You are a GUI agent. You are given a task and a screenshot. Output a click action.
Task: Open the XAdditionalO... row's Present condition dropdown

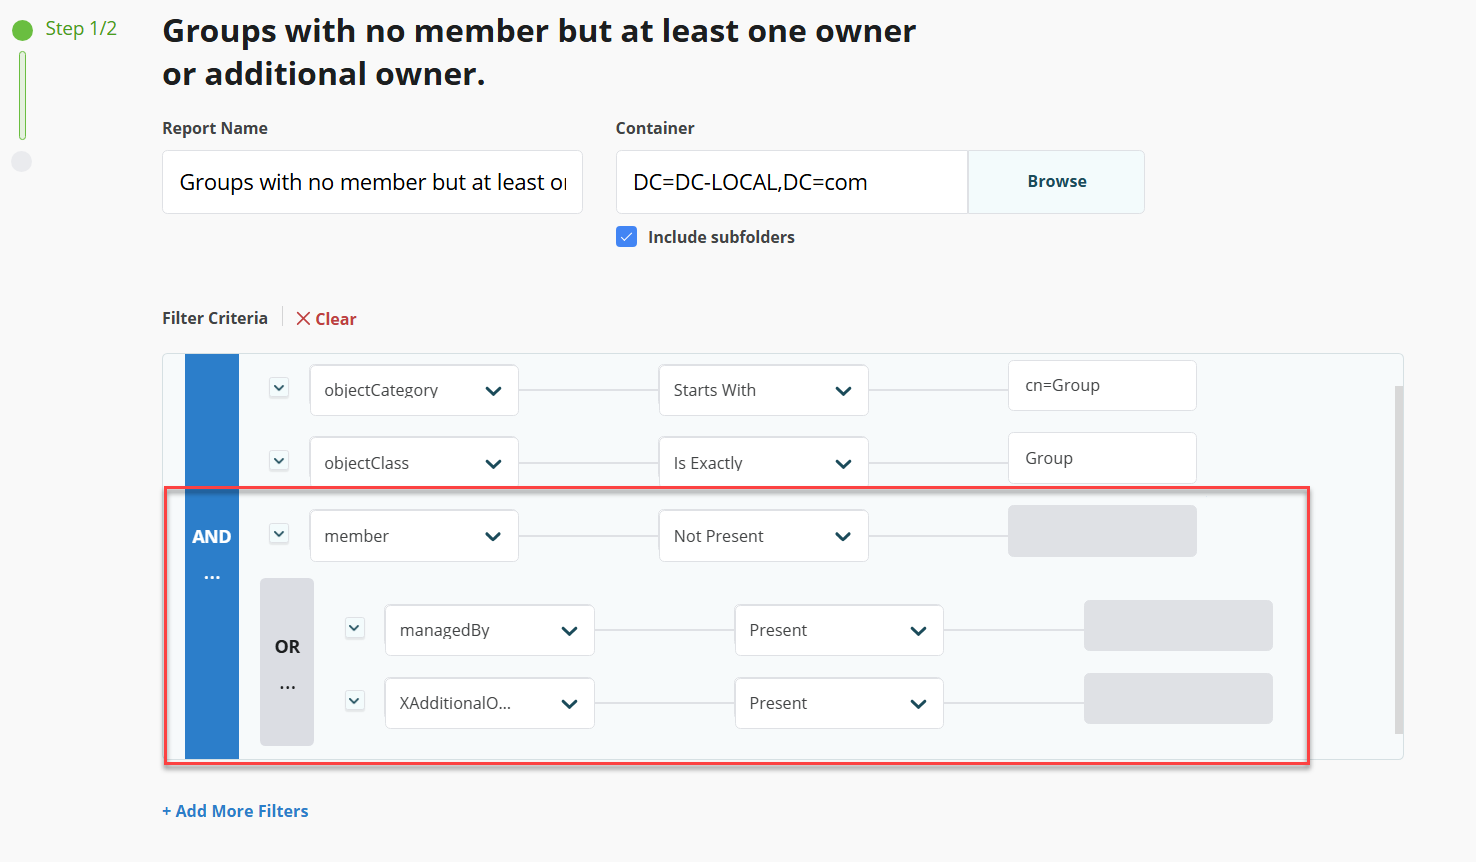839,703
